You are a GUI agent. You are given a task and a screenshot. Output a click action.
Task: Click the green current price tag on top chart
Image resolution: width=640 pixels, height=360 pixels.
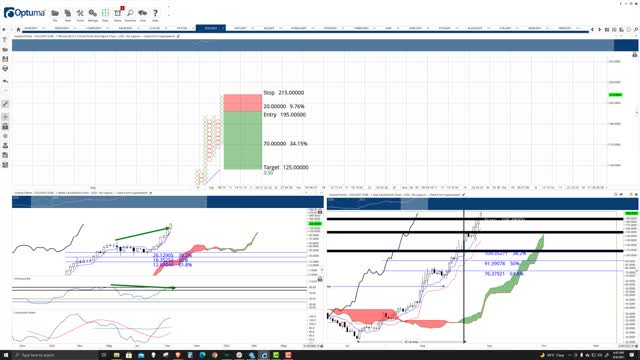[x=615, y=95]
